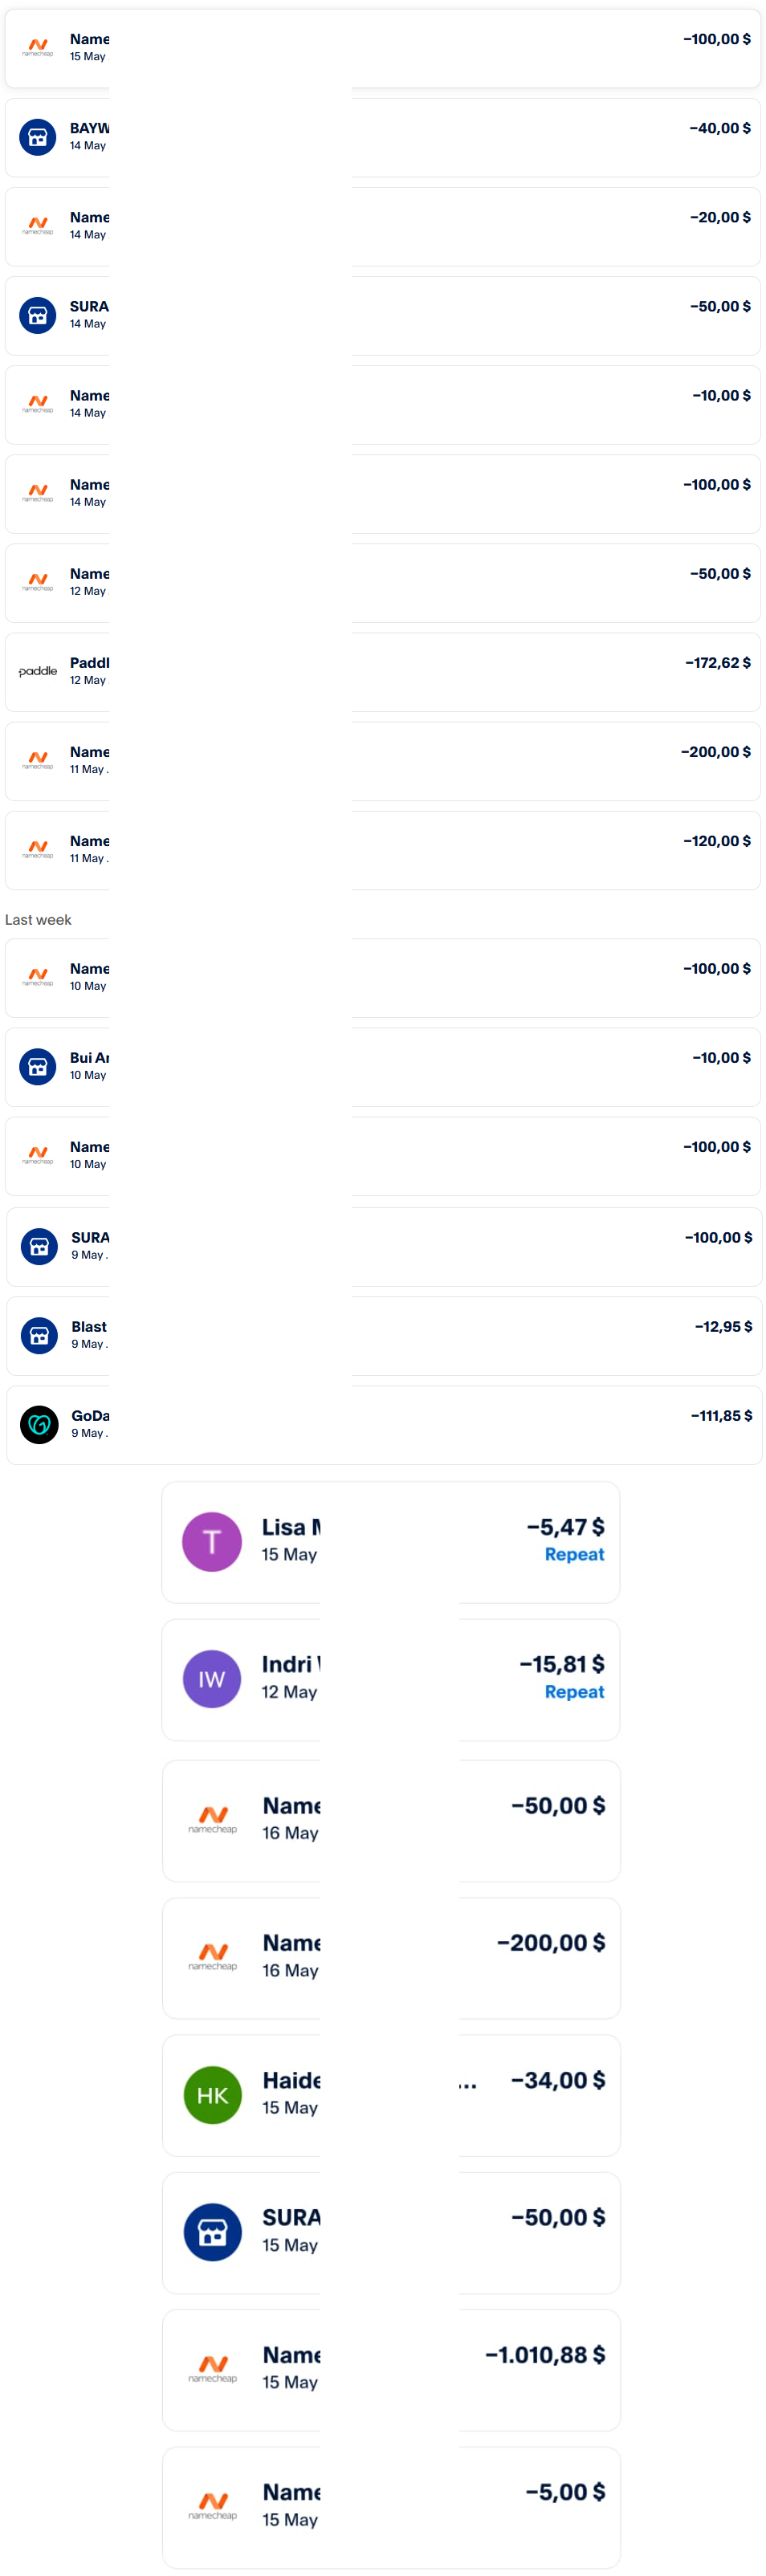Click Repeat on the −5,47 $ payment
Image resolution: width=766 pixels, height=2576 pixels.
point(574,1554)
